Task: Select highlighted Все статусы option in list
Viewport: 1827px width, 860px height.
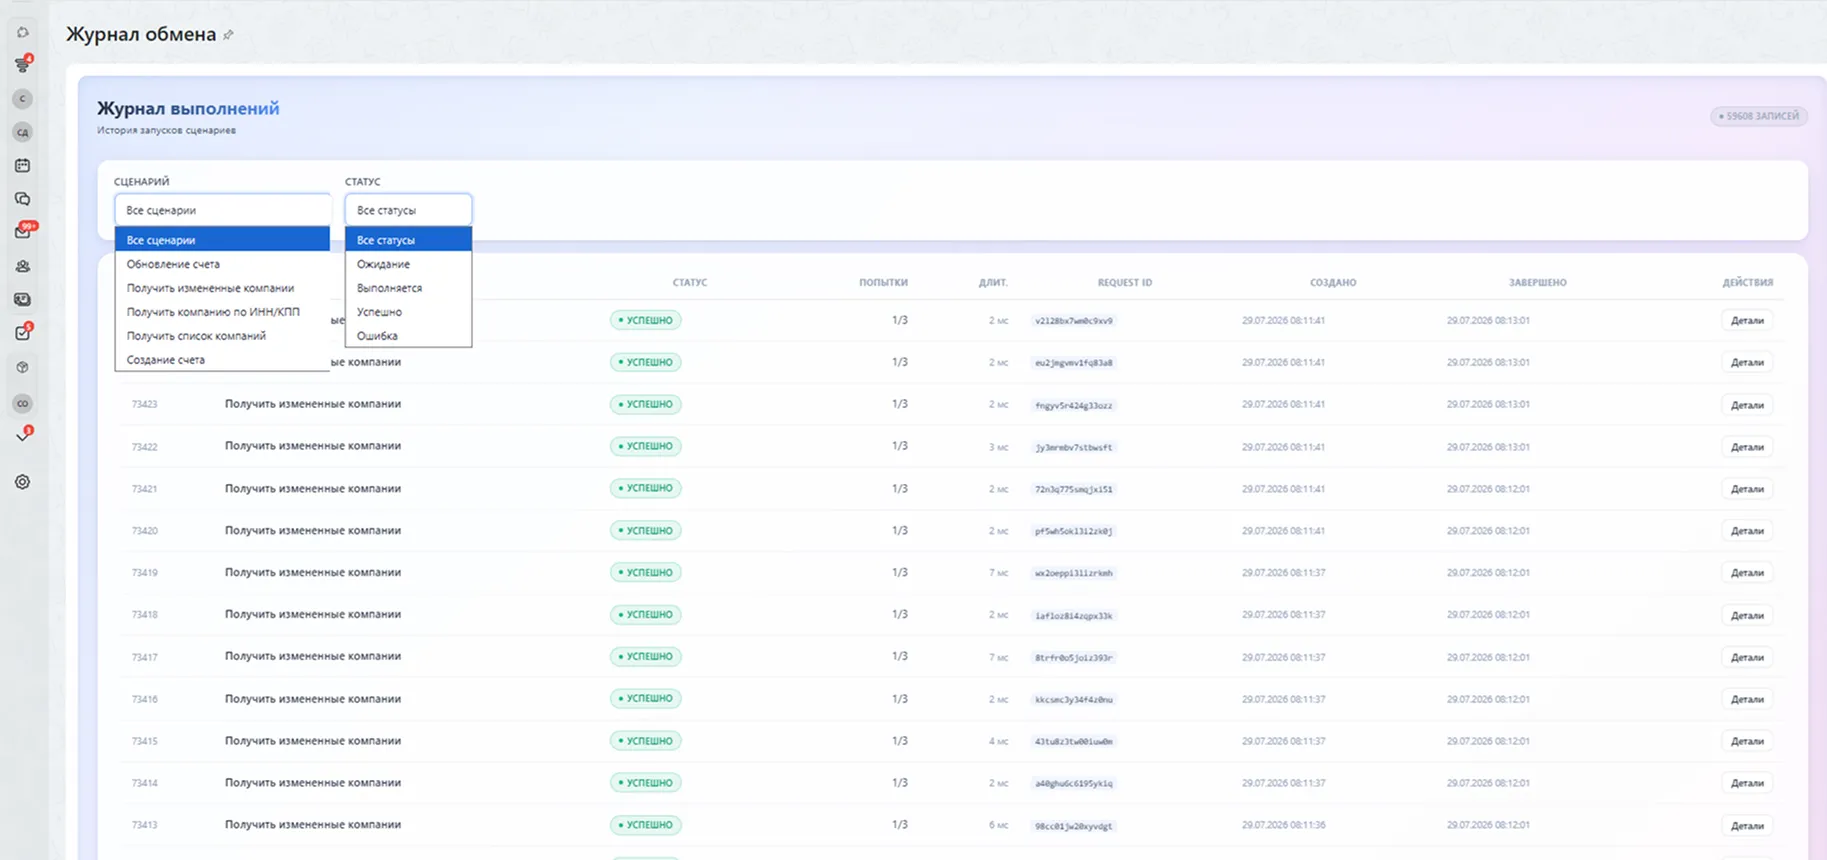Action: [408, 240]
